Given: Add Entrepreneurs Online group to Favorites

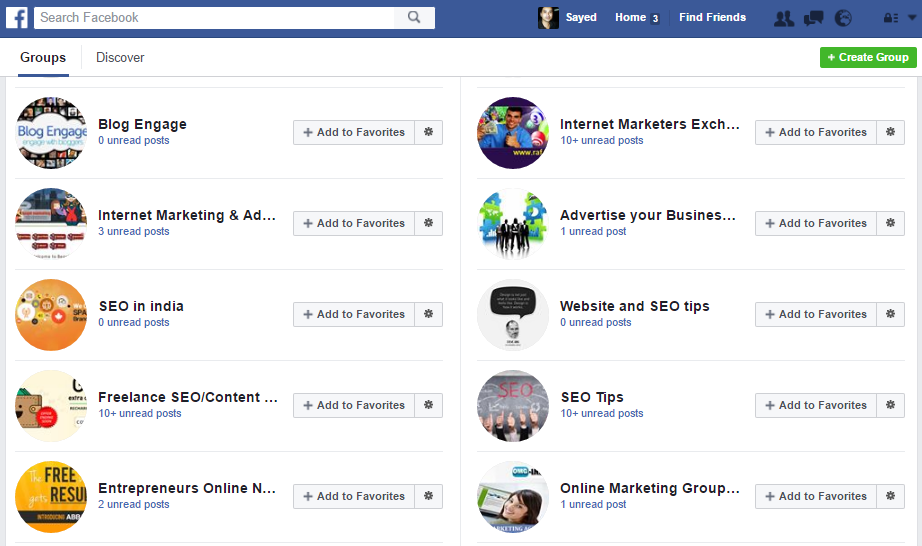Looking at the screenshot, I should click(354, 496).
